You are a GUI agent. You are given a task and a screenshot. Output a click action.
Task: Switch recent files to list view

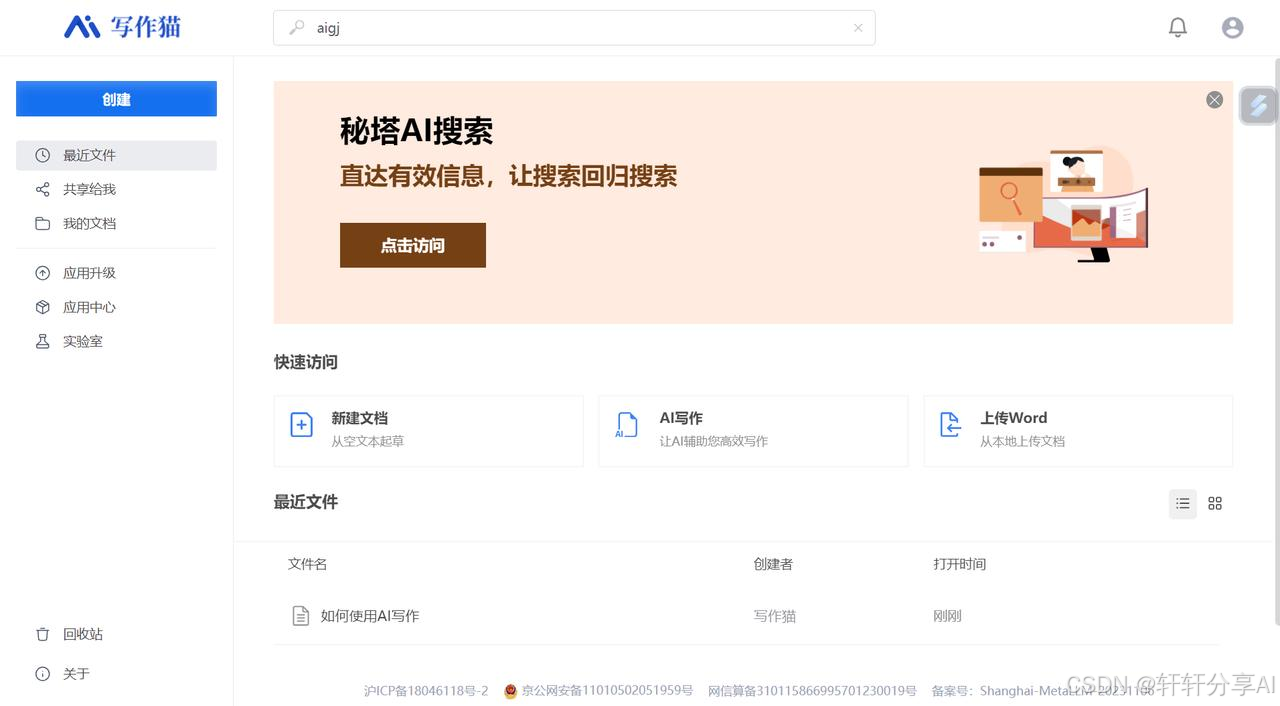pos(1183,503)
